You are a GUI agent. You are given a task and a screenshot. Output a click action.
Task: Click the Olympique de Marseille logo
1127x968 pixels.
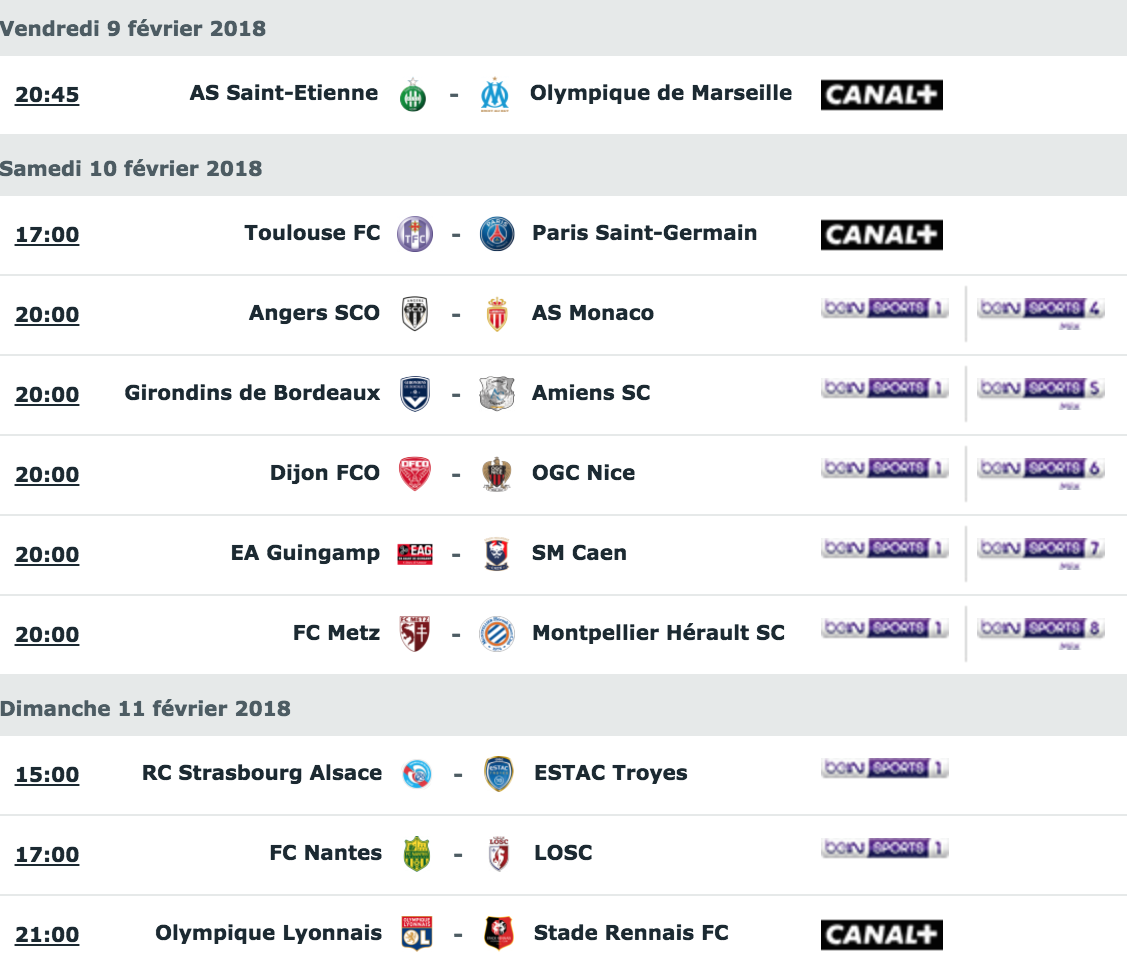tap(495, 95)
